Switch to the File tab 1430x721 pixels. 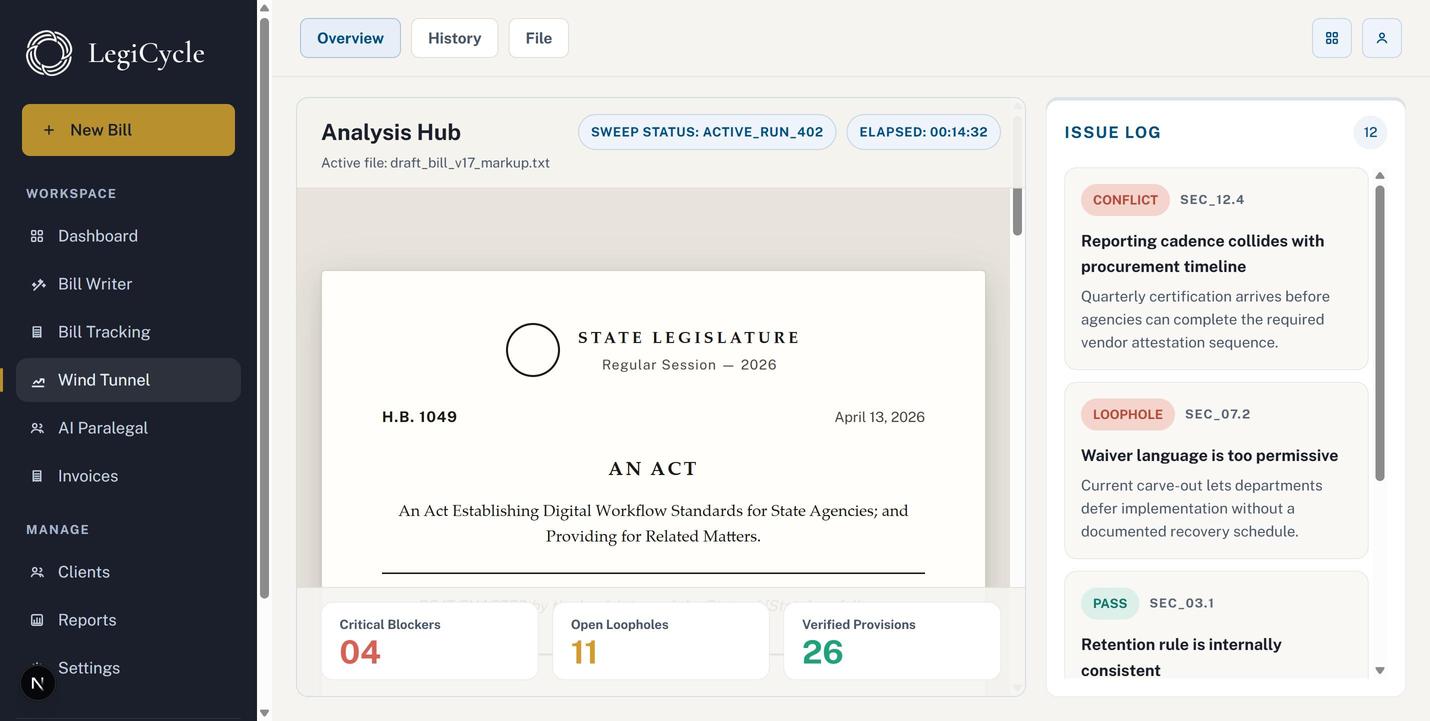pos(539,38)
